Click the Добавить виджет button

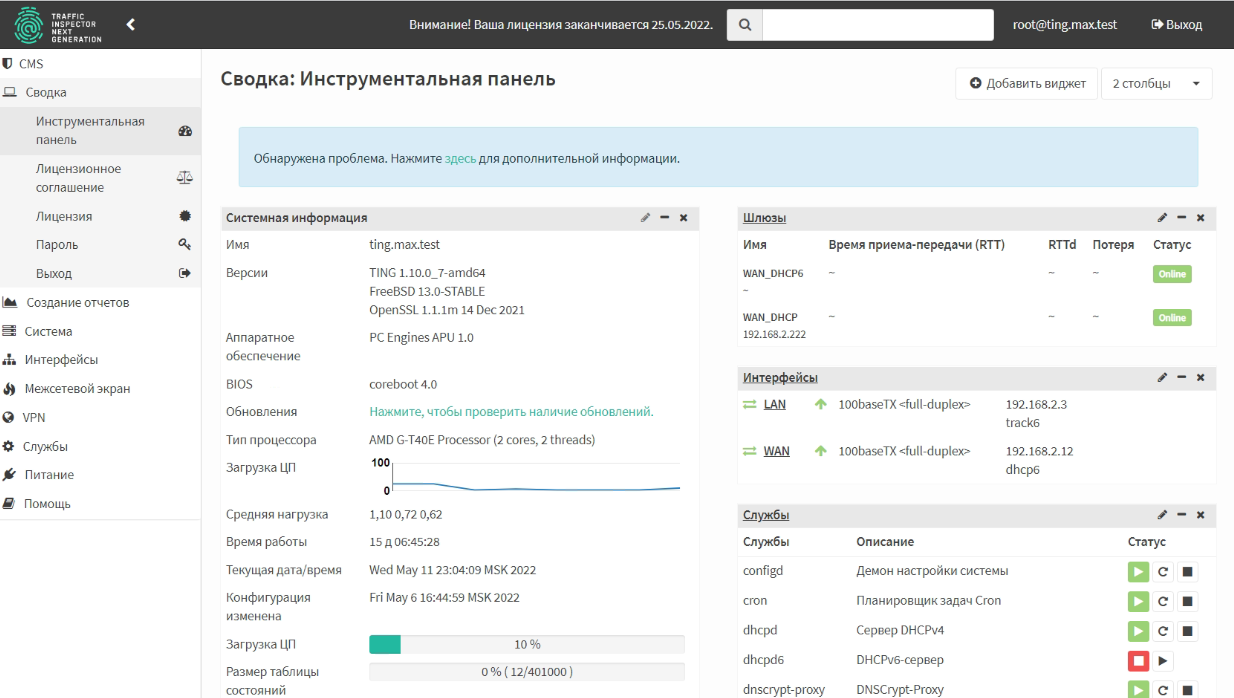(x=1027, y=84)
